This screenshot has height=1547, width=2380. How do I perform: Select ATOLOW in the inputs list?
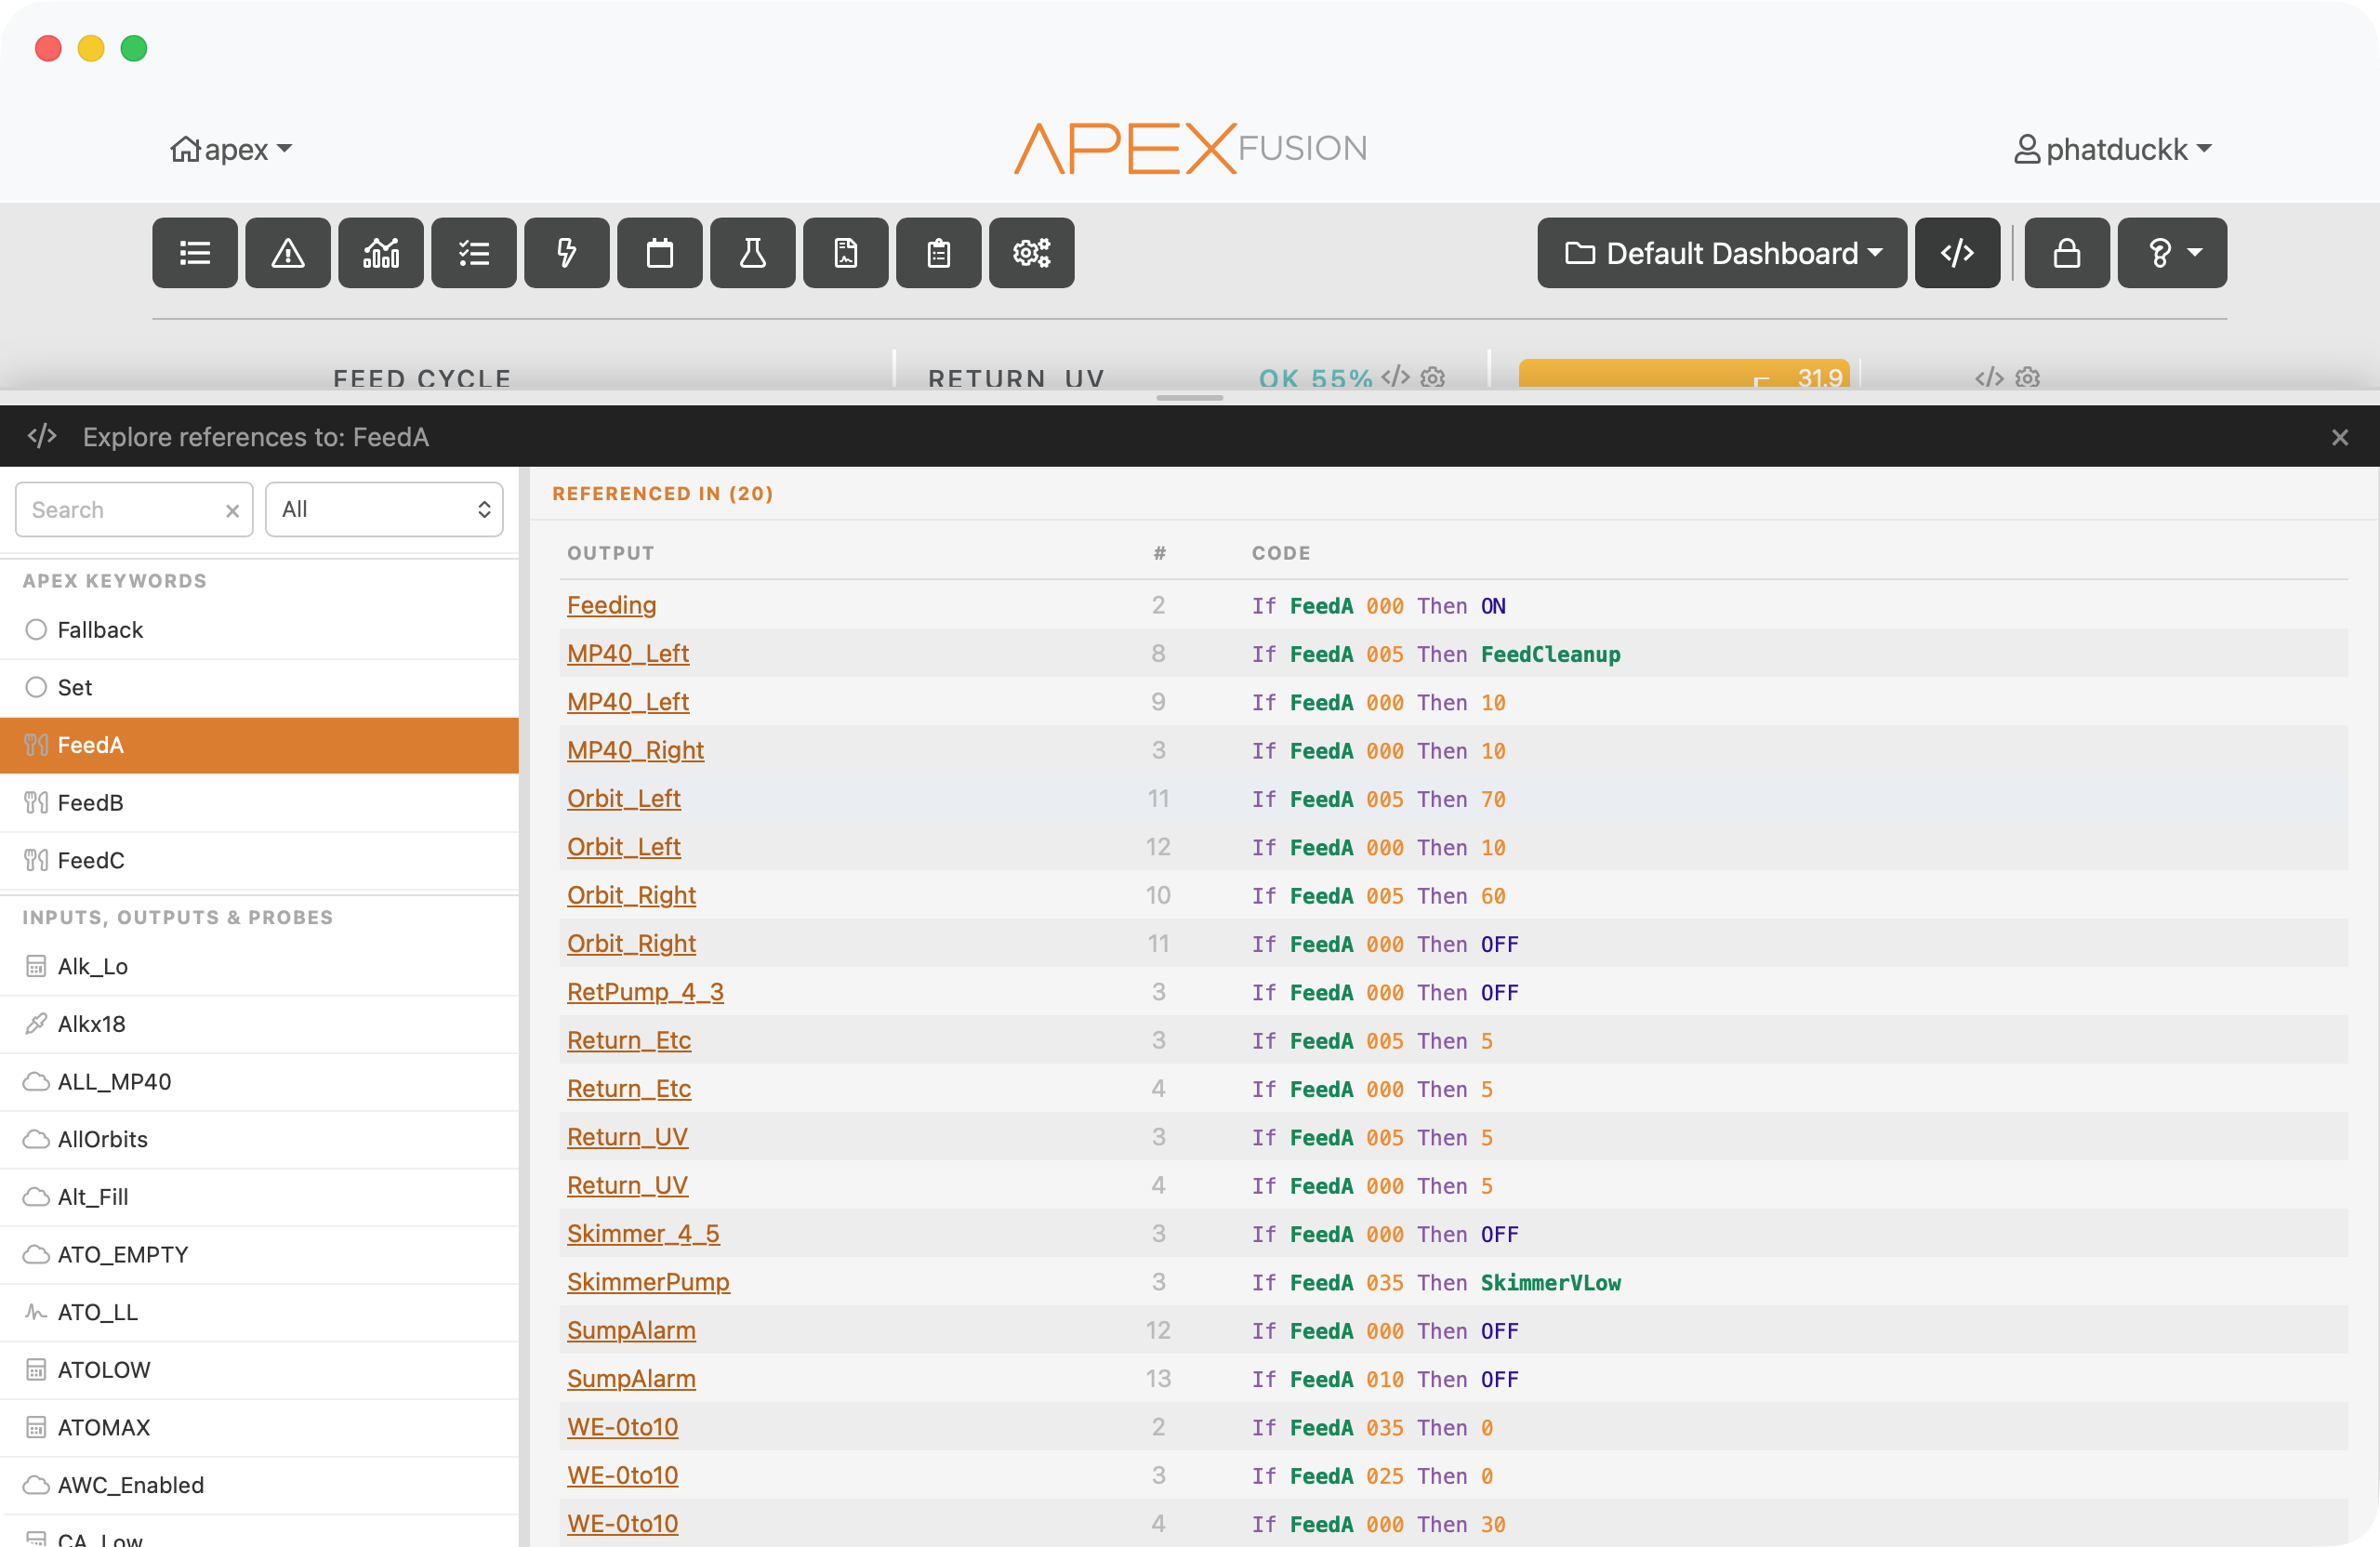click(259, 1370)
